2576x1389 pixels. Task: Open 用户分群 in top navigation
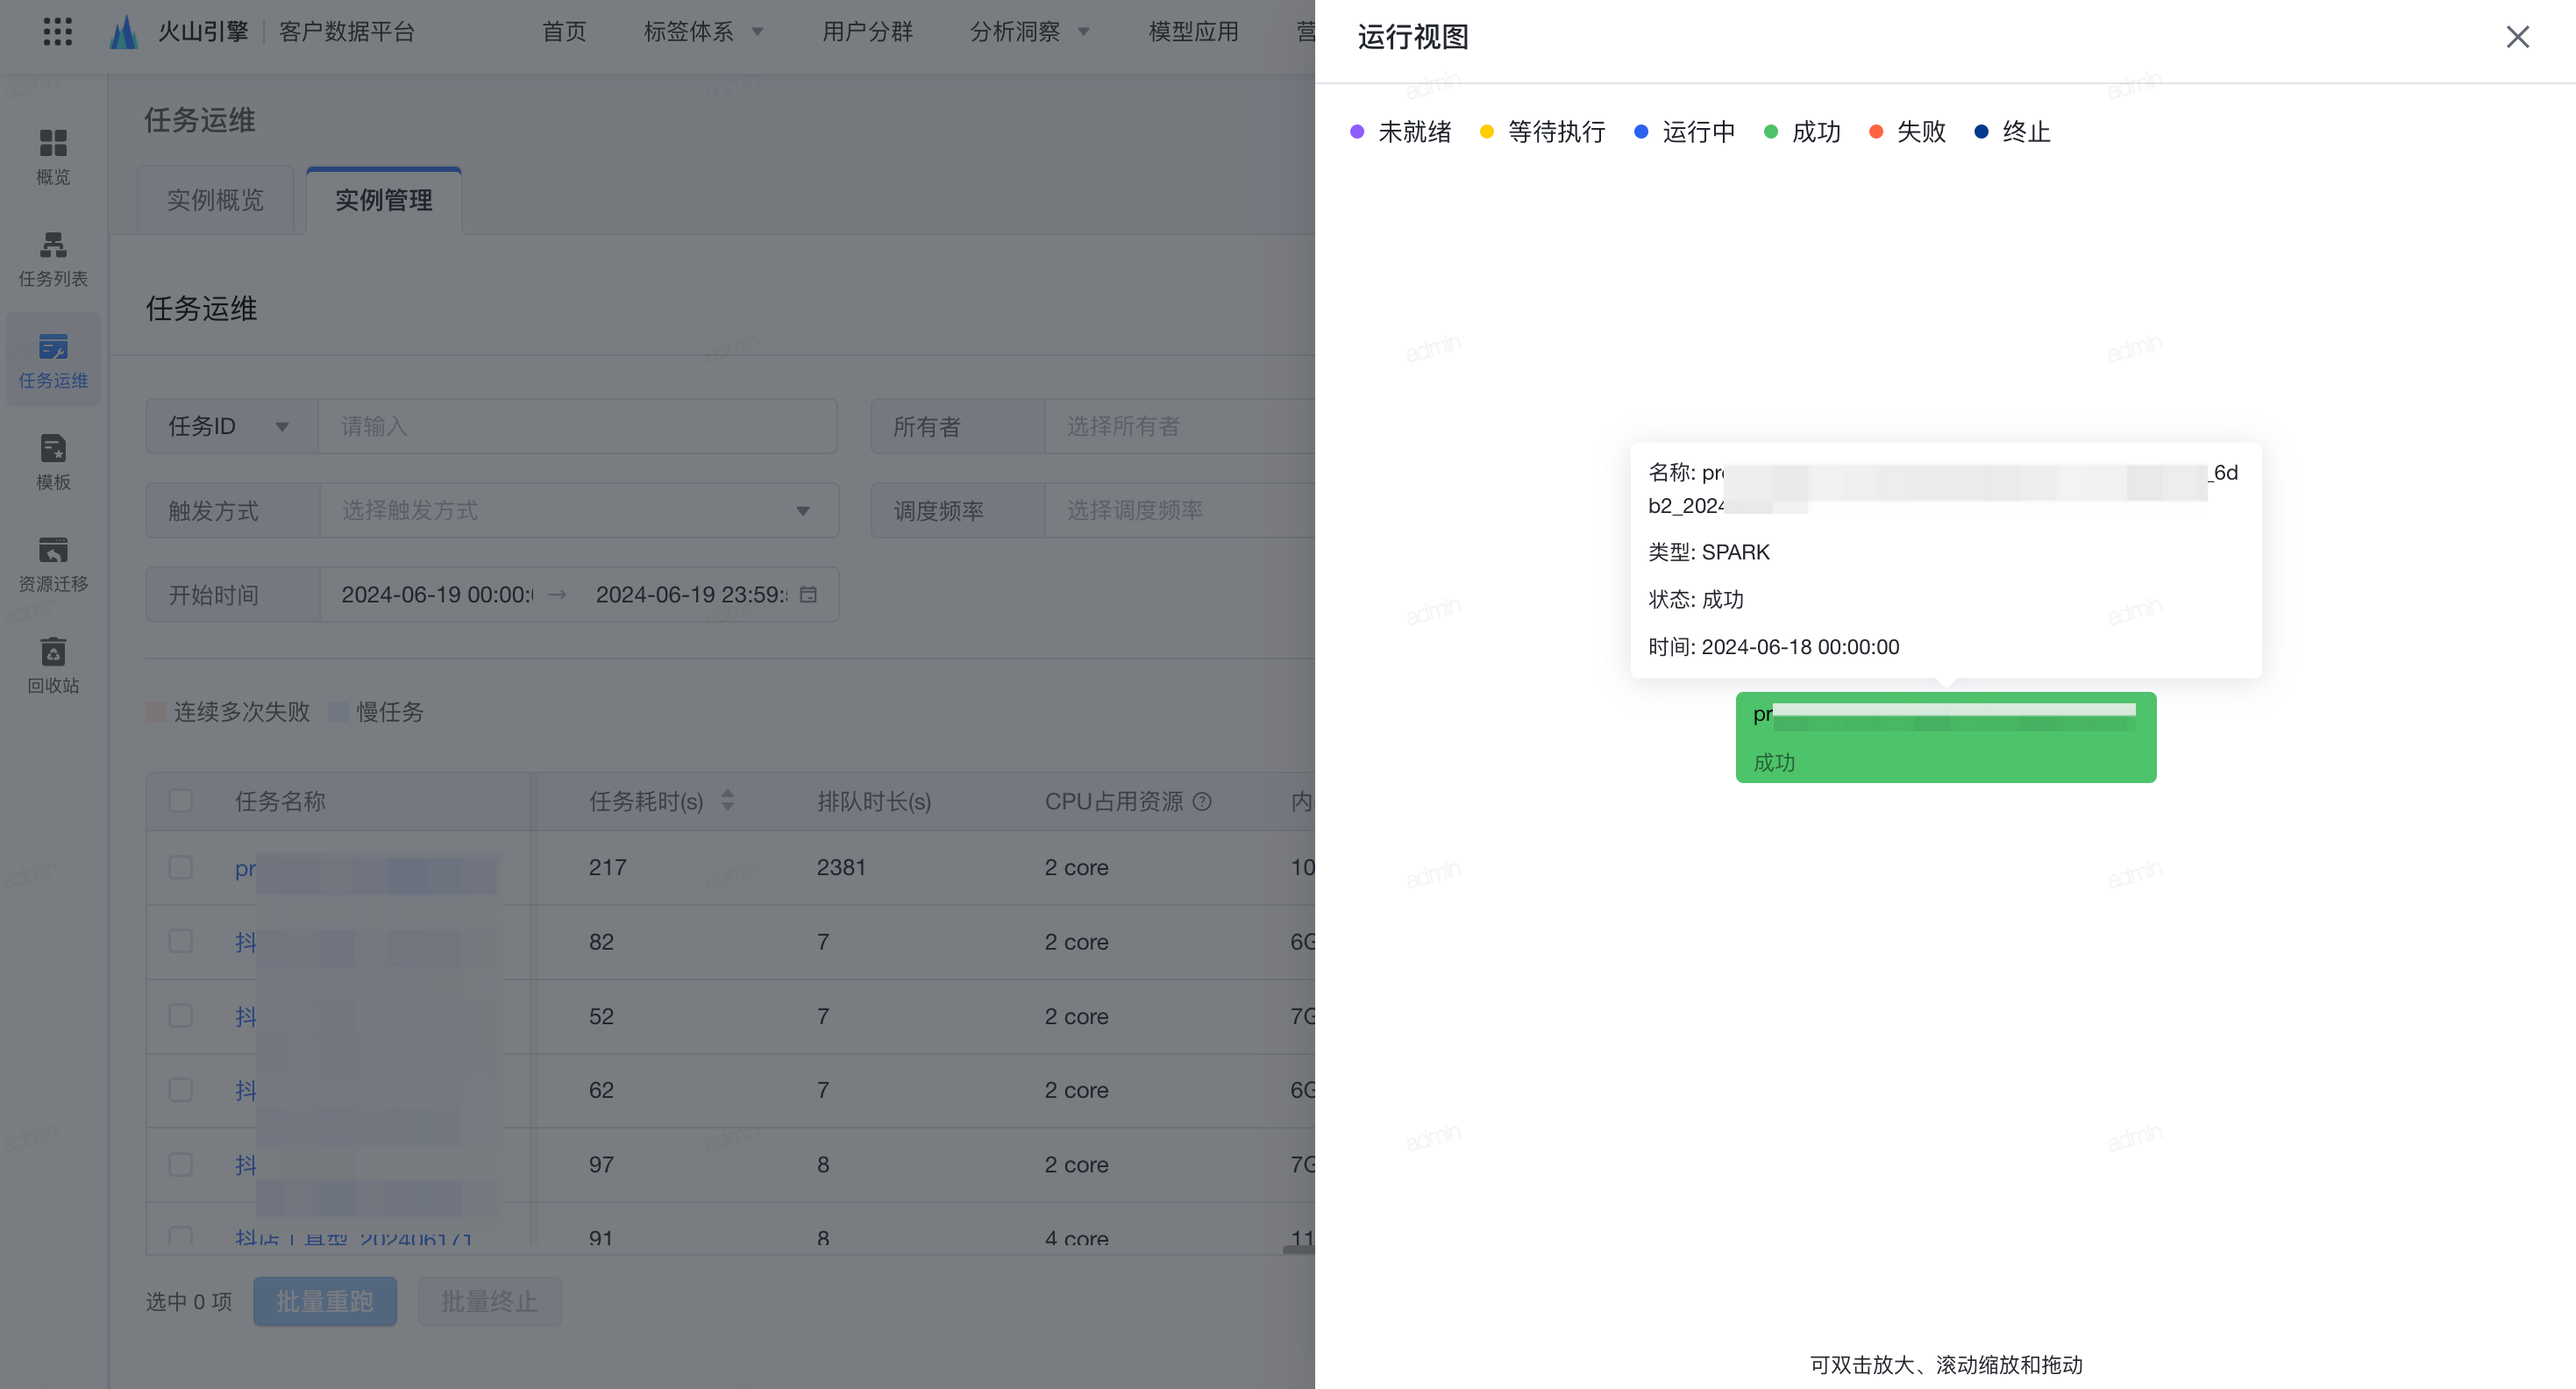(867, 32)
